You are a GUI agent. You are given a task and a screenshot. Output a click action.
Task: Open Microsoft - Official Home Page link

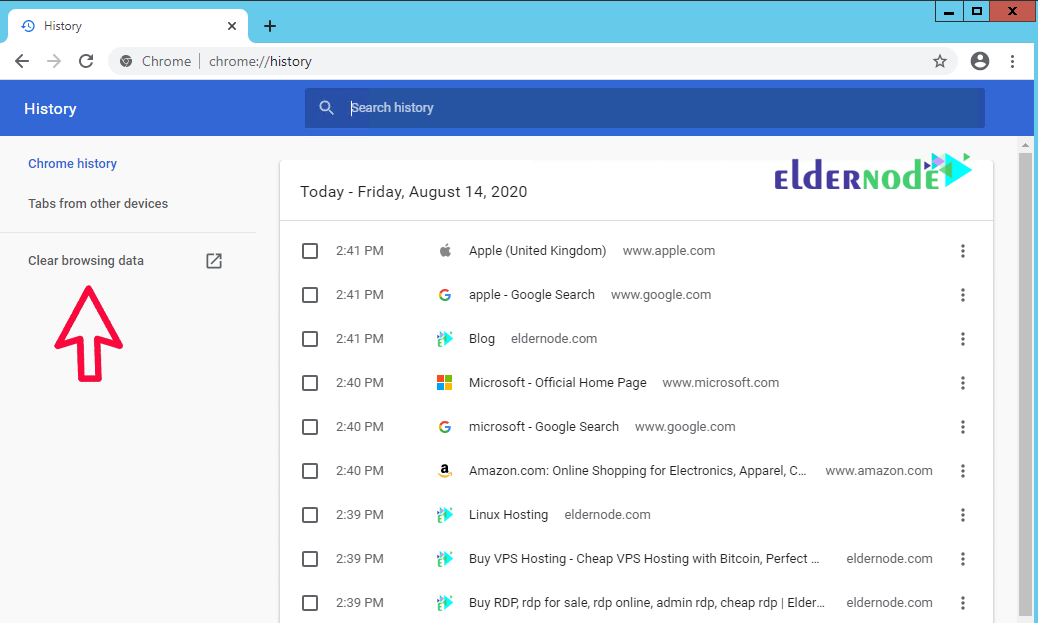coord(557,383)
